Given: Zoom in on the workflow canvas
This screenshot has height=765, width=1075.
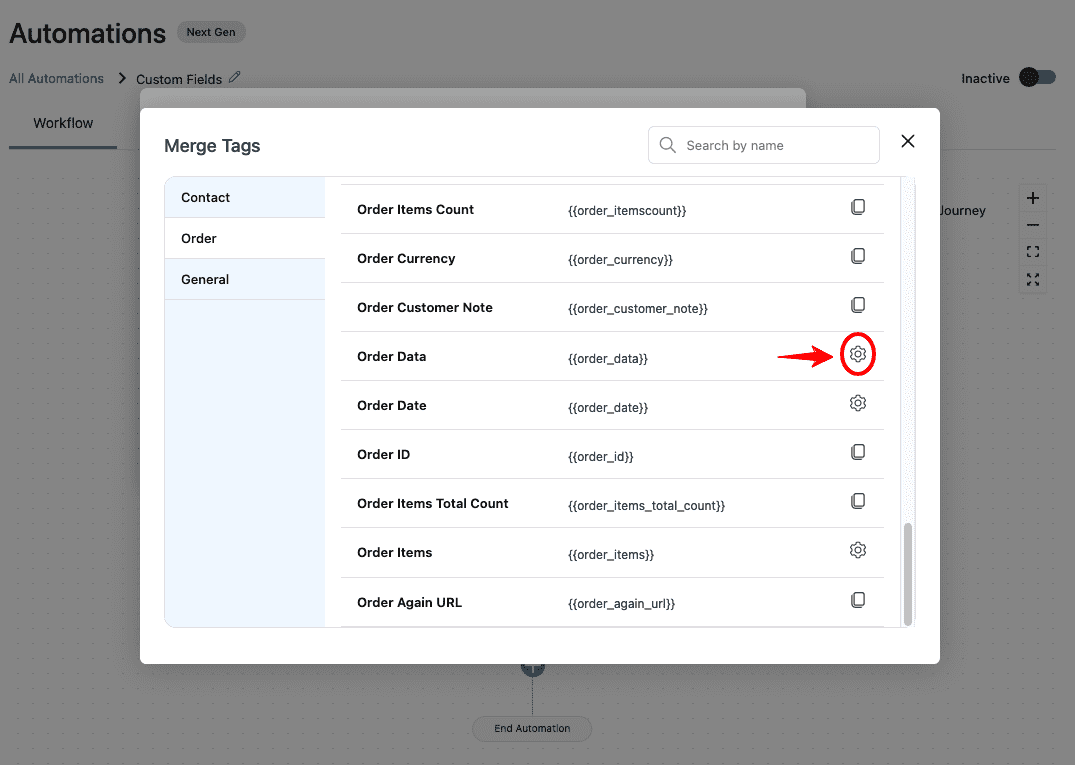Looking at the screenshot, I should 1033,197.
